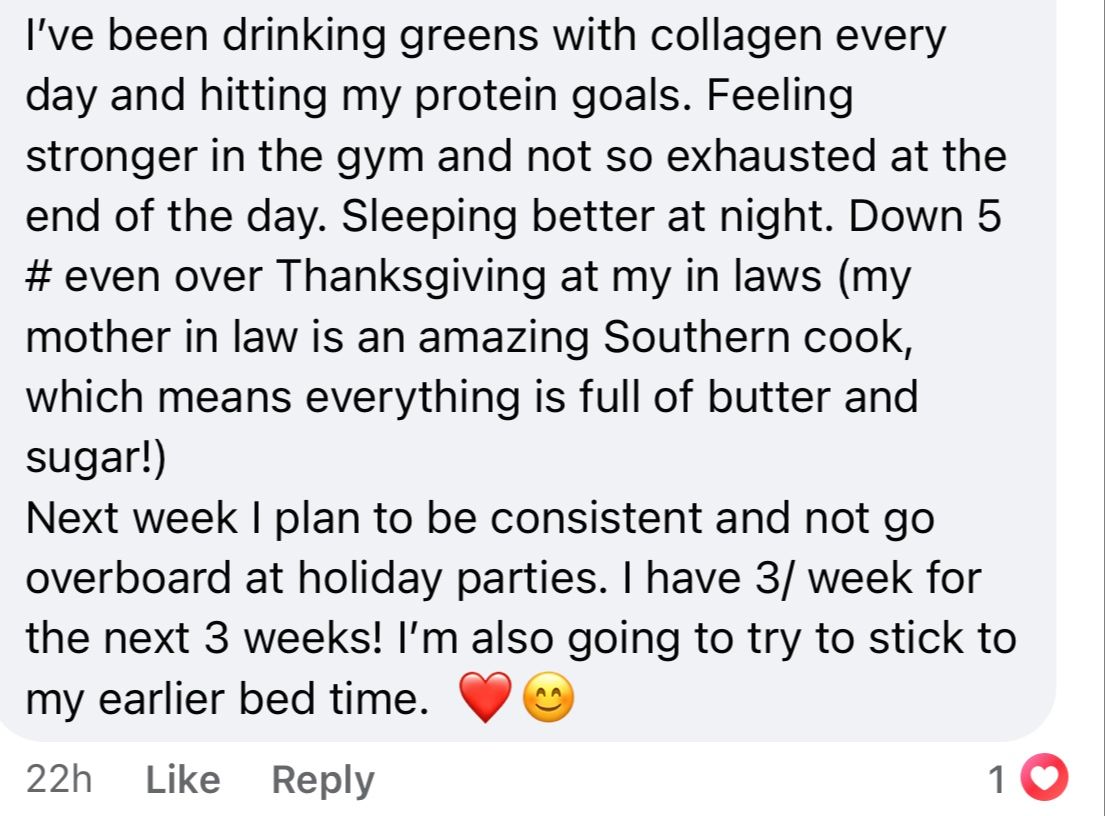
Task: Click 'Next week' at paragraph start
Action: pyautogui.click(x=131, y=518)
